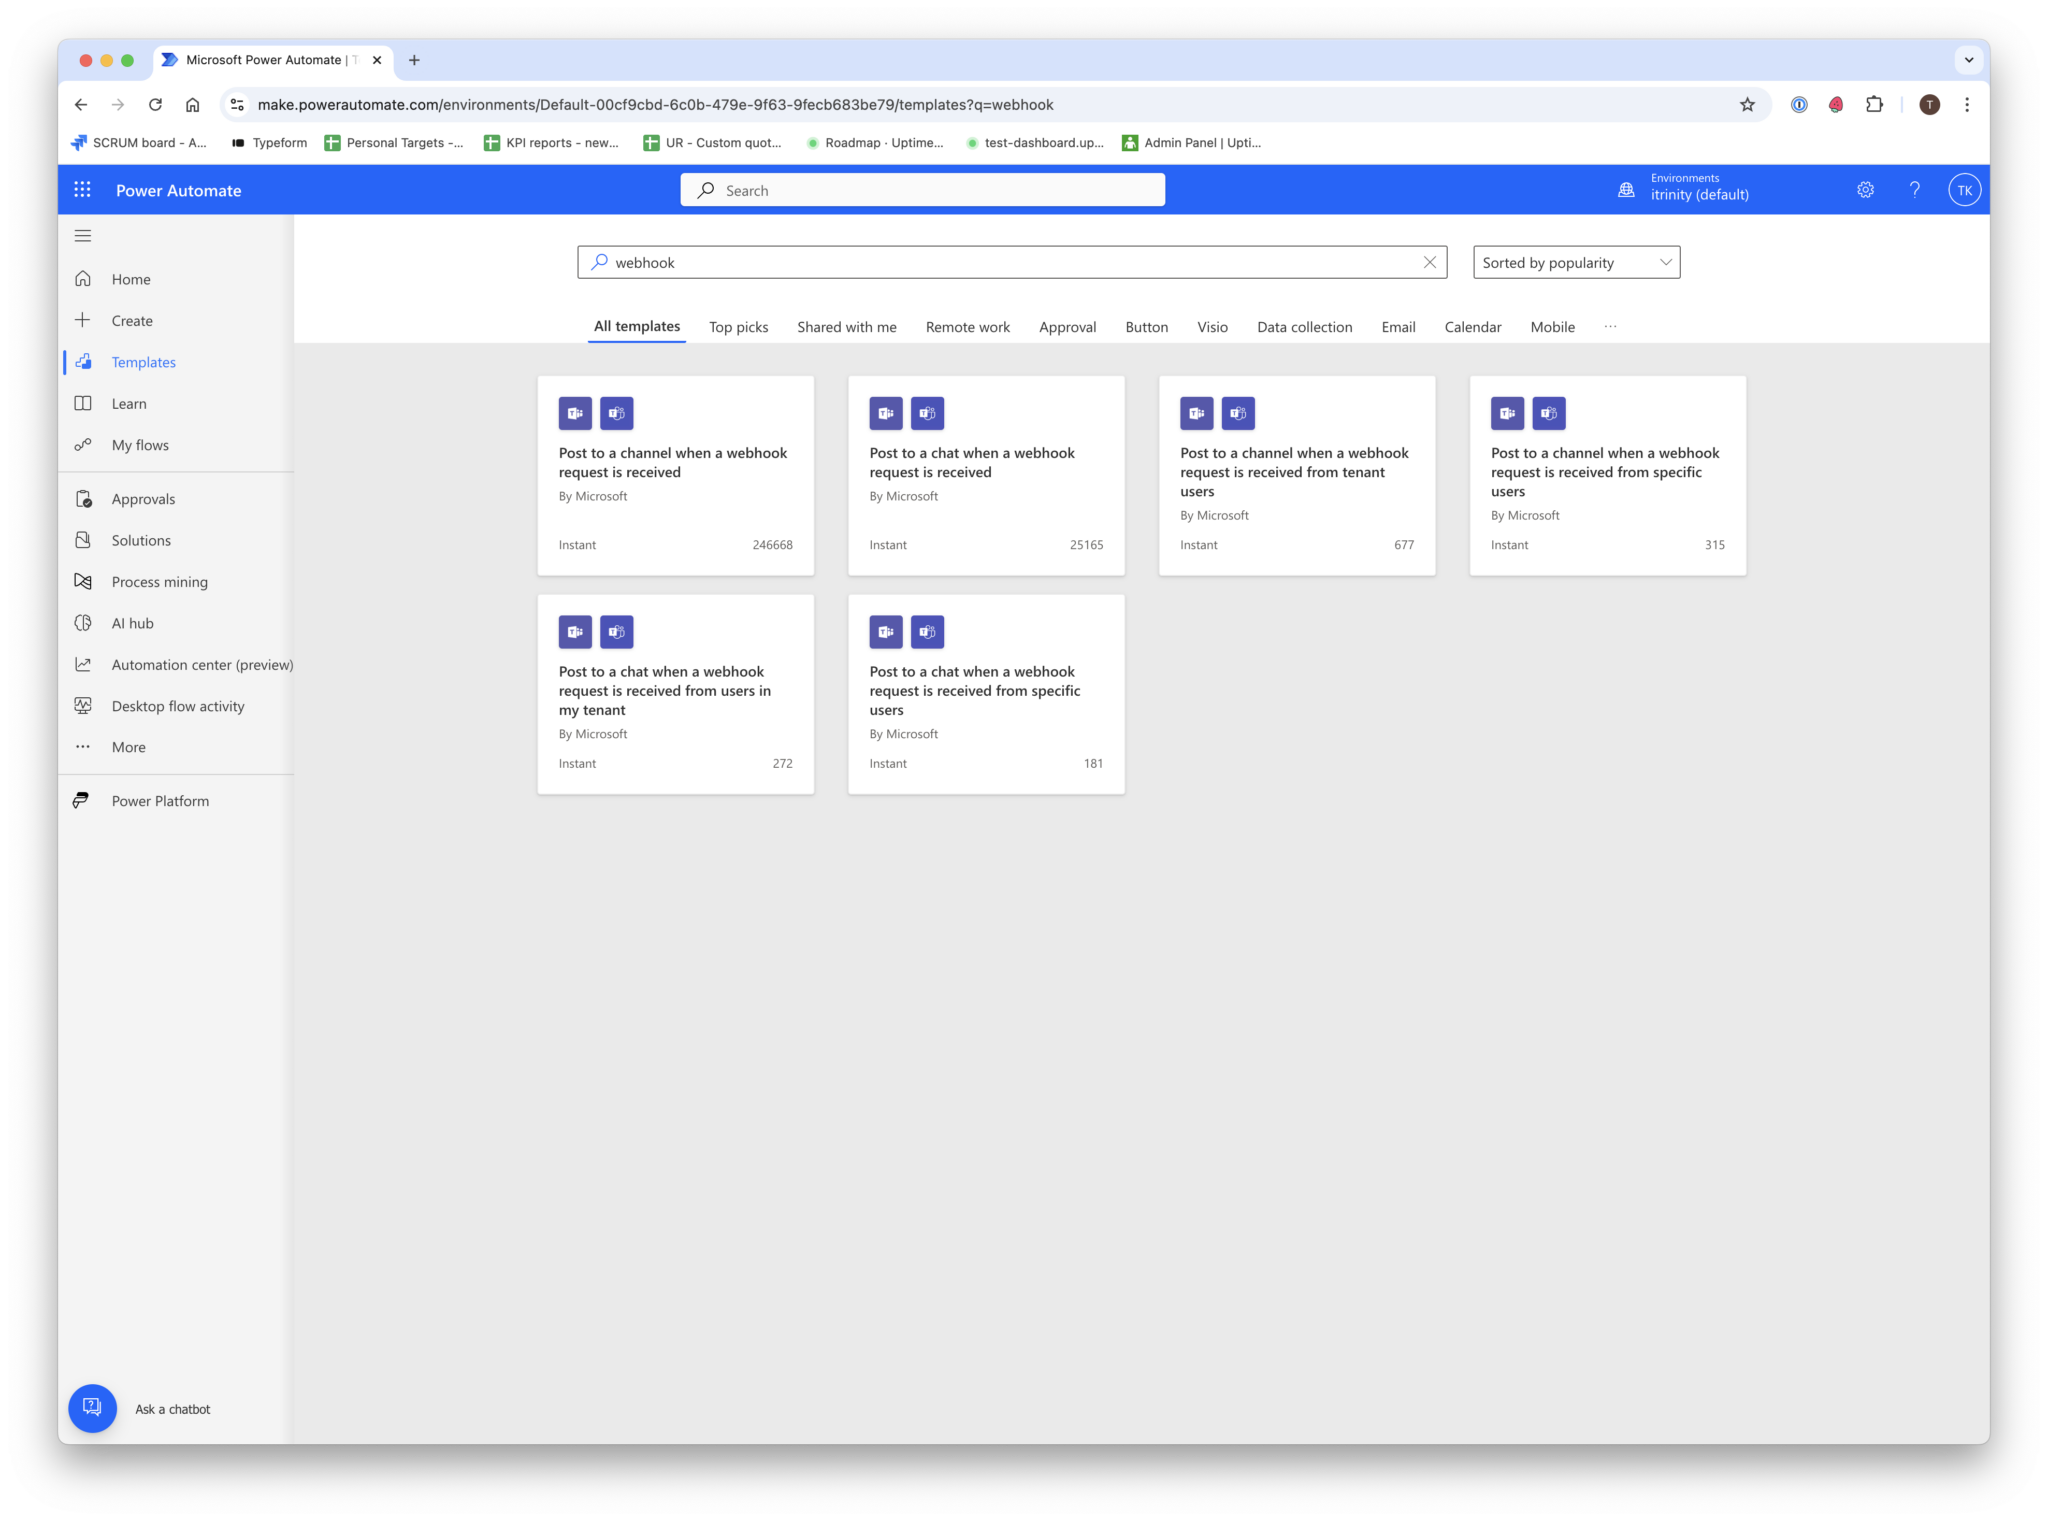Switch to the Data collection tab
The width and height of the screenshot is (2048, 1521).
[1304, 327]
